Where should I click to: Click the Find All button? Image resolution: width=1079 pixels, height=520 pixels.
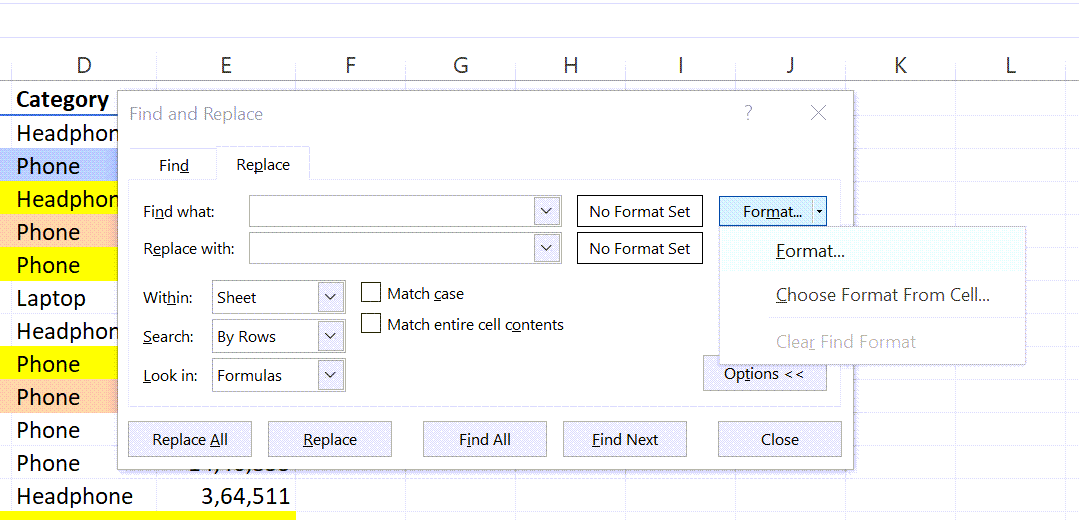pyautogui.click(x=485, y=439)
